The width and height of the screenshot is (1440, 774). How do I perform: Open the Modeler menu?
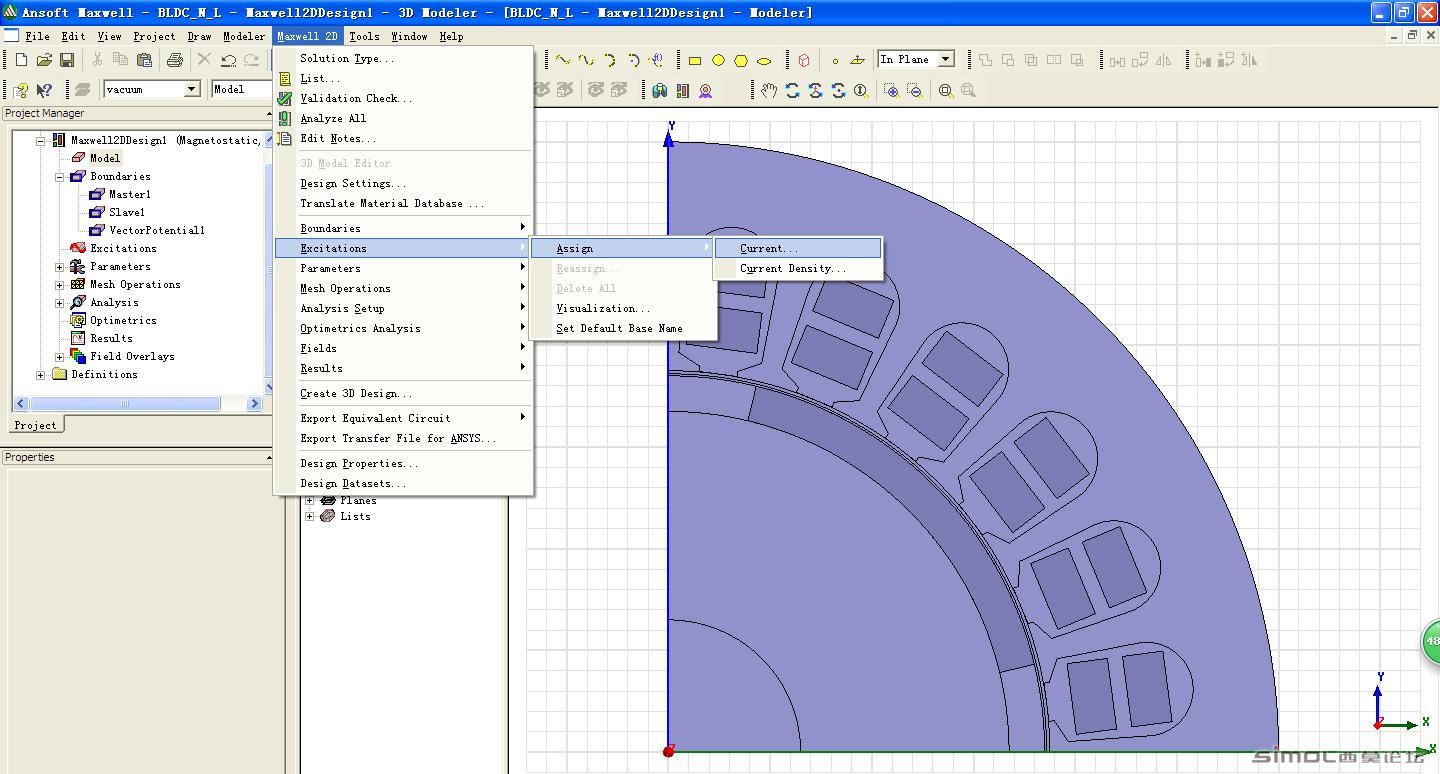(244, 36)
